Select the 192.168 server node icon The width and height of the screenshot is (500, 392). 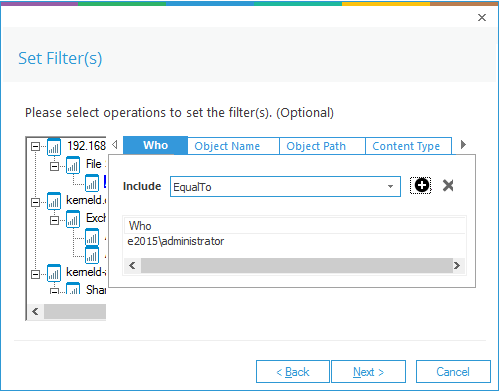(54, 147)
